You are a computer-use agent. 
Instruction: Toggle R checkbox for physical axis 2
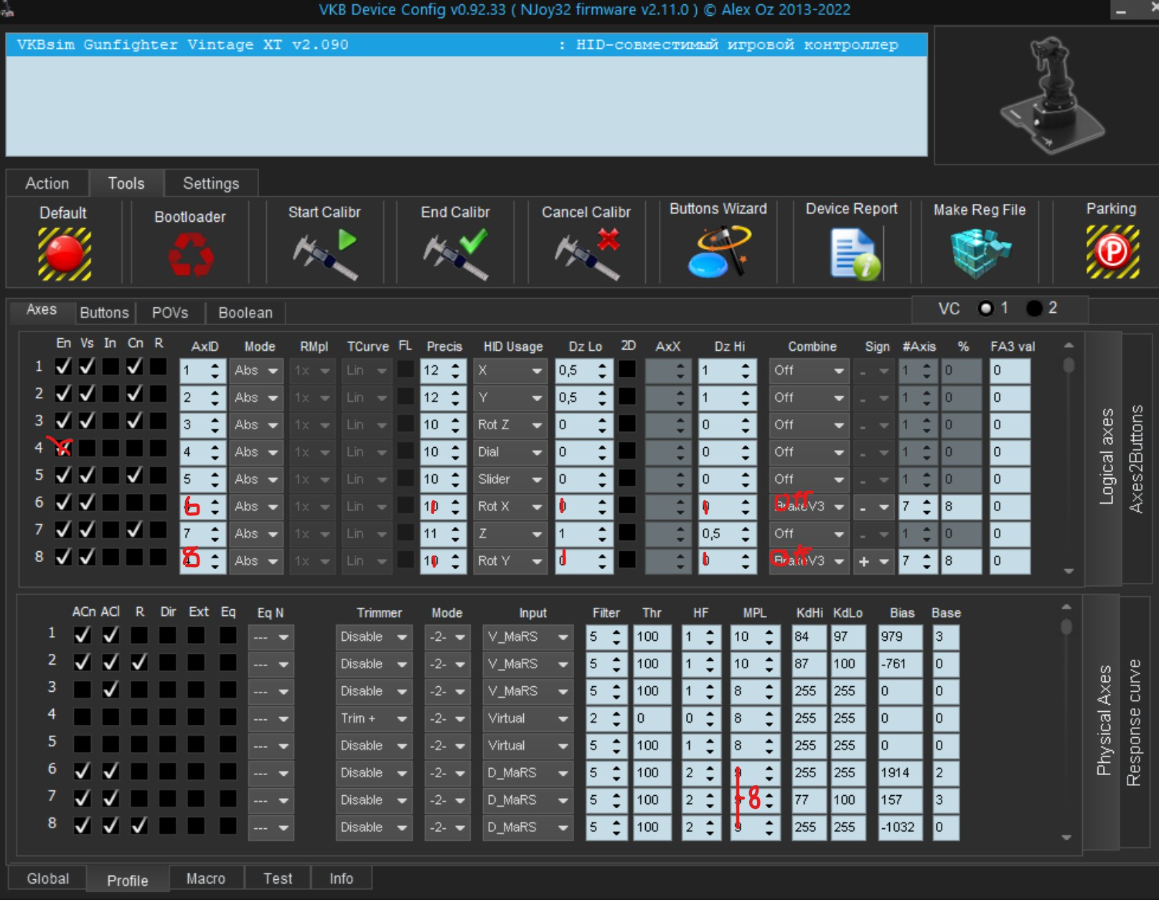138,662
